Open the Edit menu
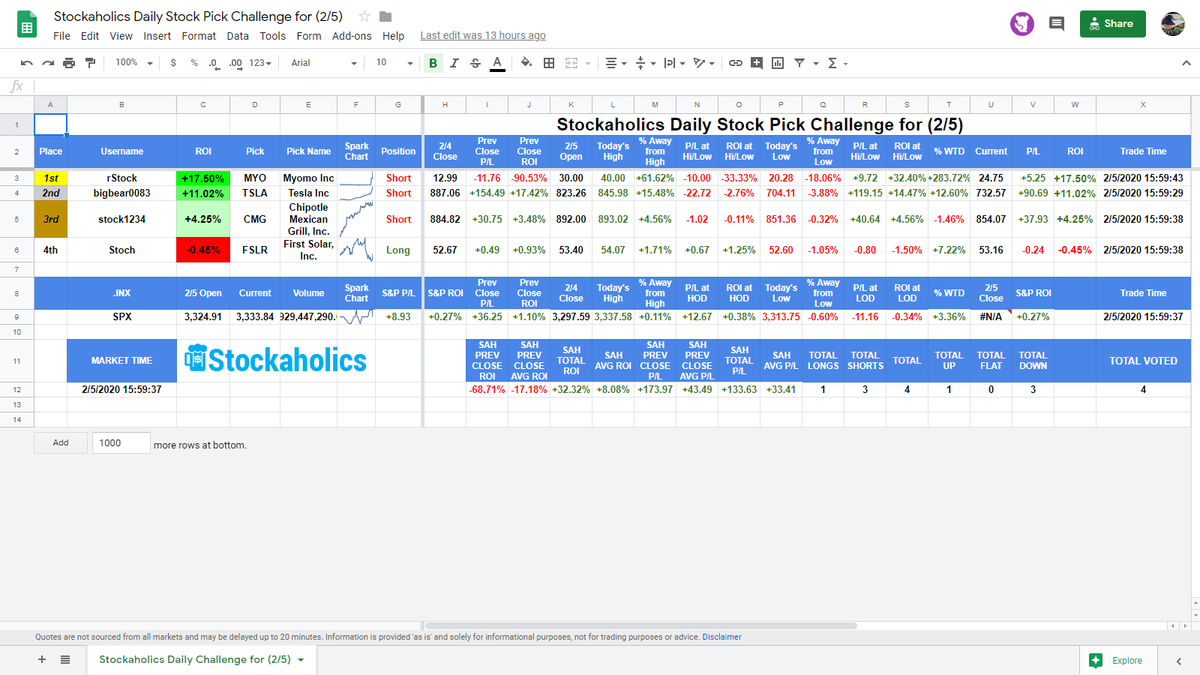 click(90, 36)
